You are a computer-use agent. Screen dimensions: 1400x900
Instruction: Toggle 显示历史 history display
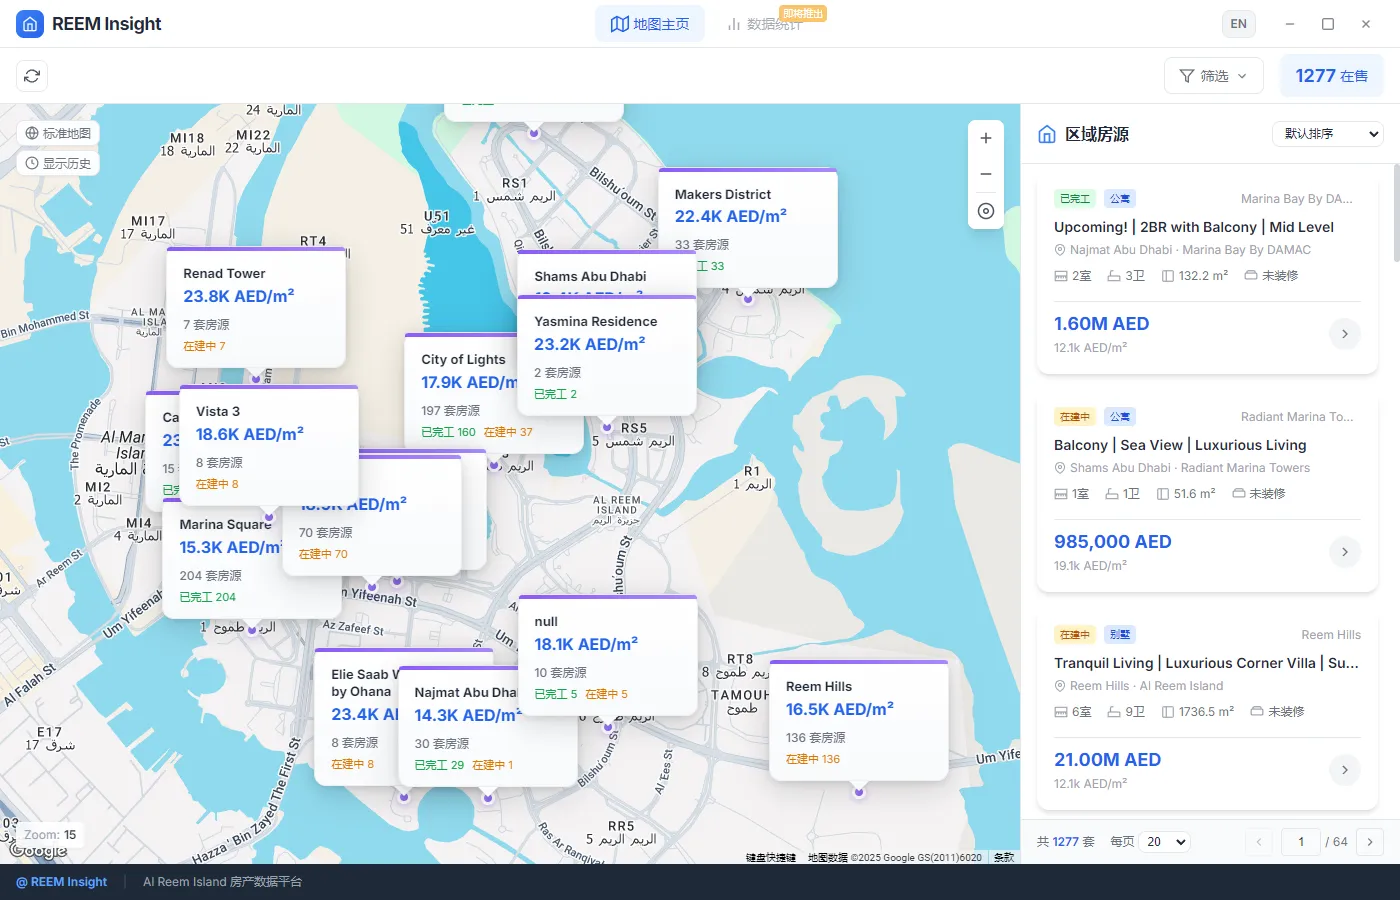[x=58, y=163]
